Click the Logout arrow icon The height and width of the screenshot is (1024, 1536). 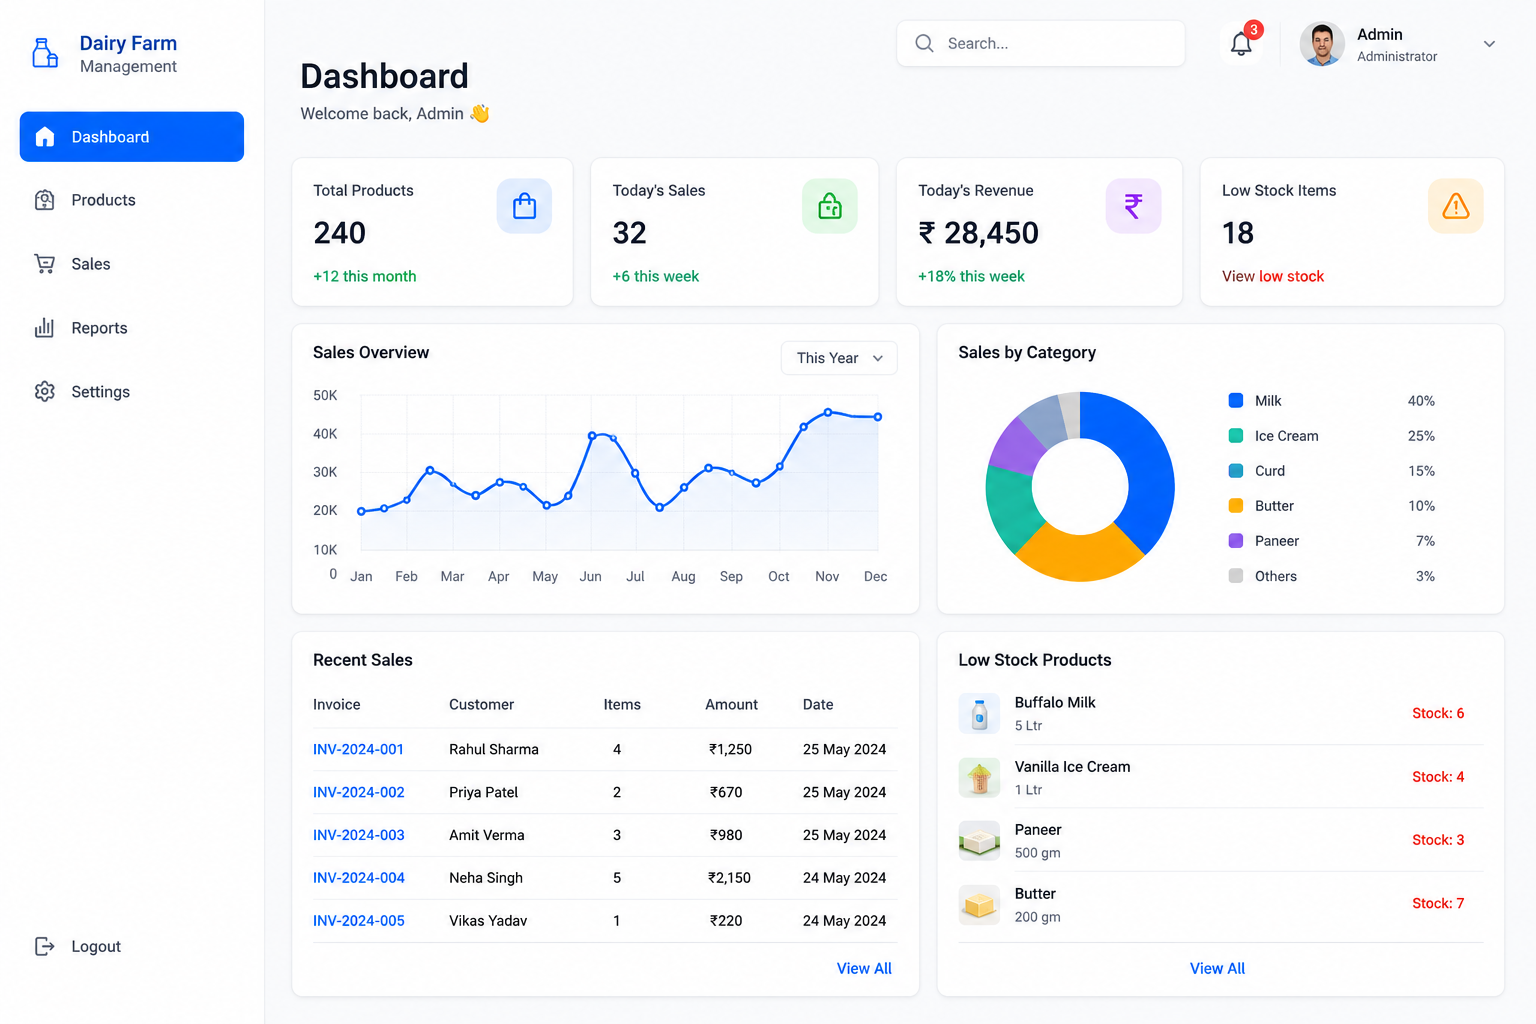[45, 946]
